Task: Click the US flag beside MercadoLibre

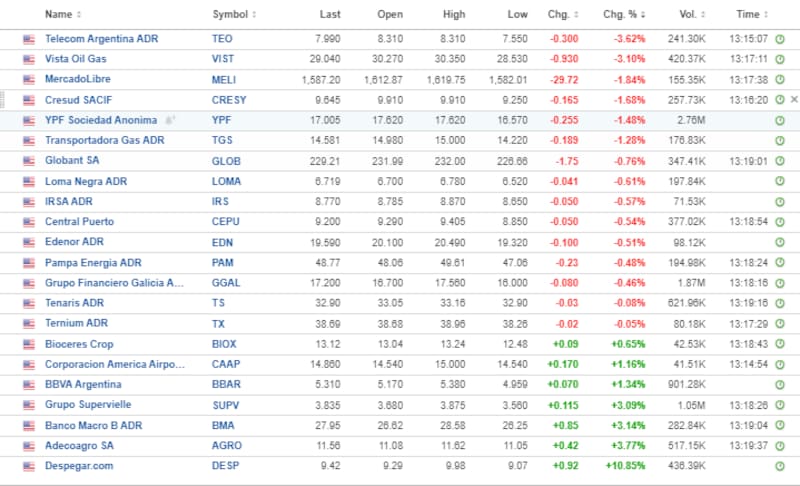Action: (x=28, y=79)
